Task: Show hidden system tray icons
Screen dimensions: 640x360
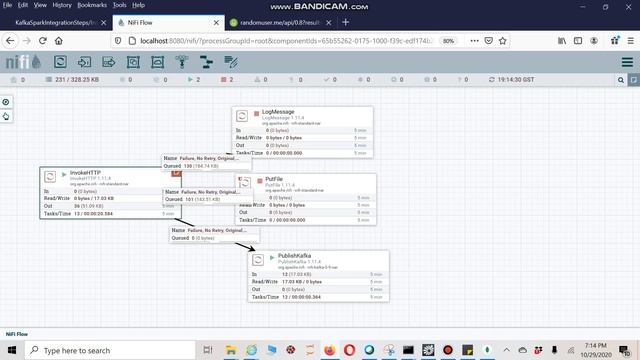Action: pyautogui.click(x=507, y=350)
